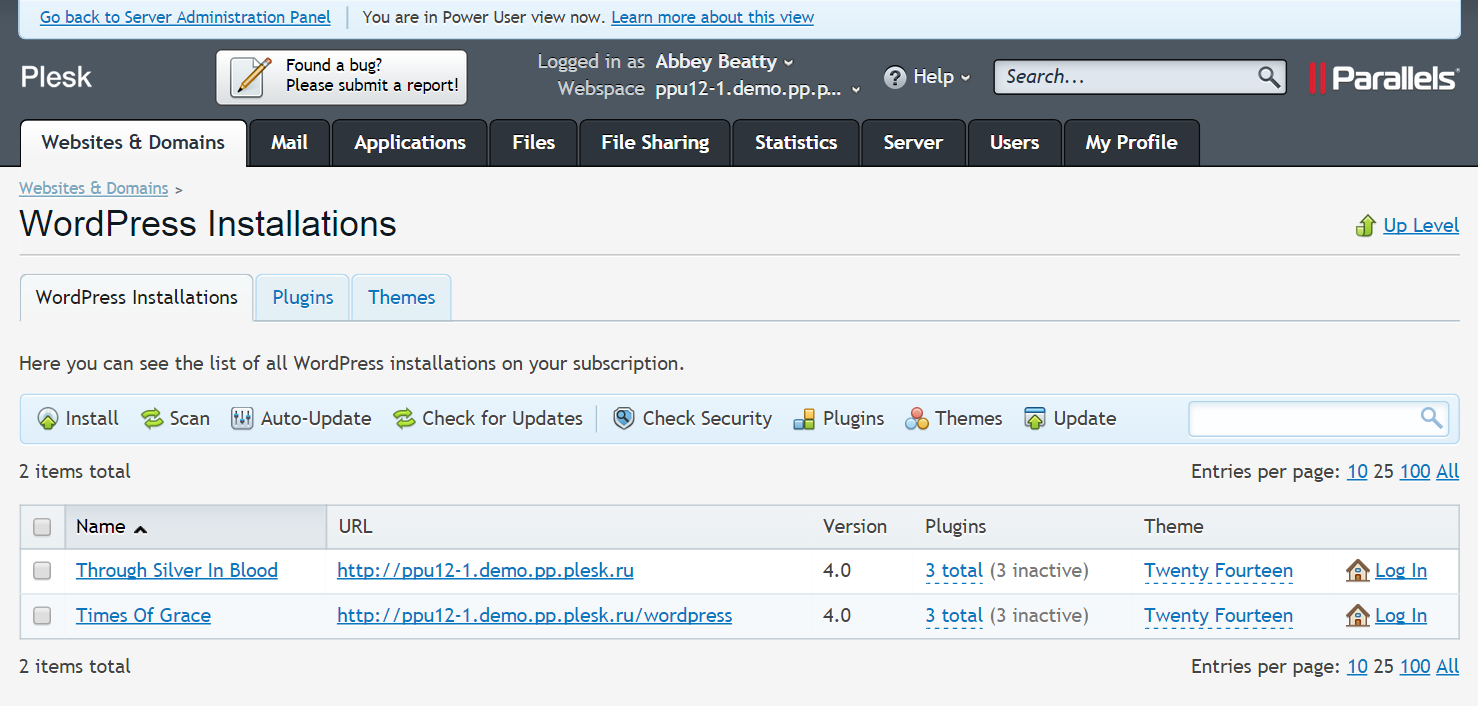Click house icon for Times Of Grace
The image size is (1478, 706).
1357,616
